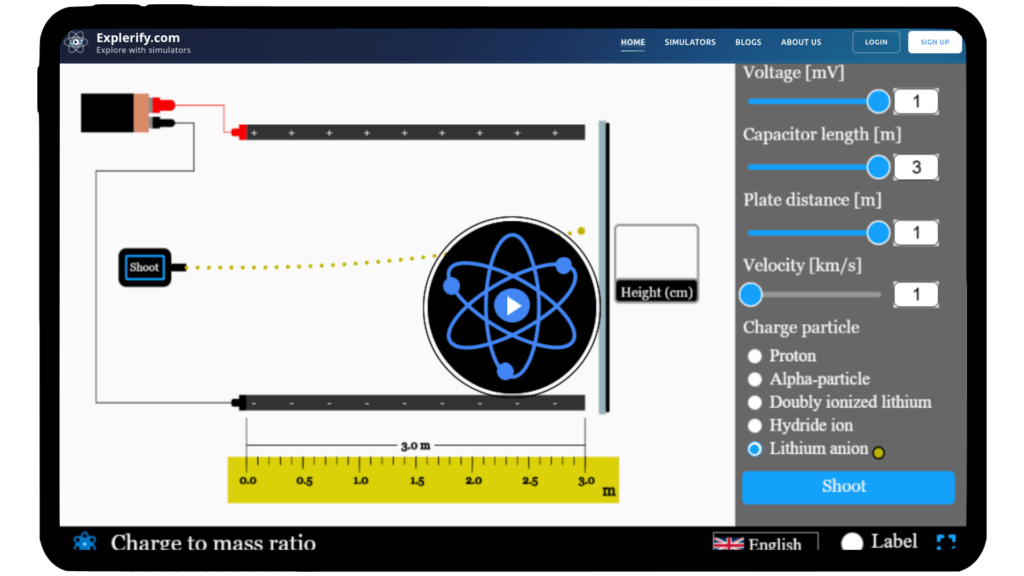1024x576 pixels.
Task: Go to the BLOGS page
Action: (748, 43)
